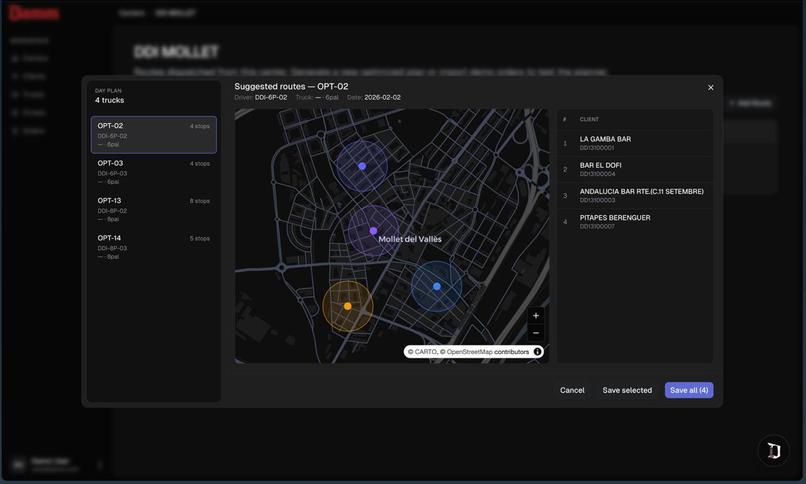Click the topmost indigo stop marker

pos(362,166)
